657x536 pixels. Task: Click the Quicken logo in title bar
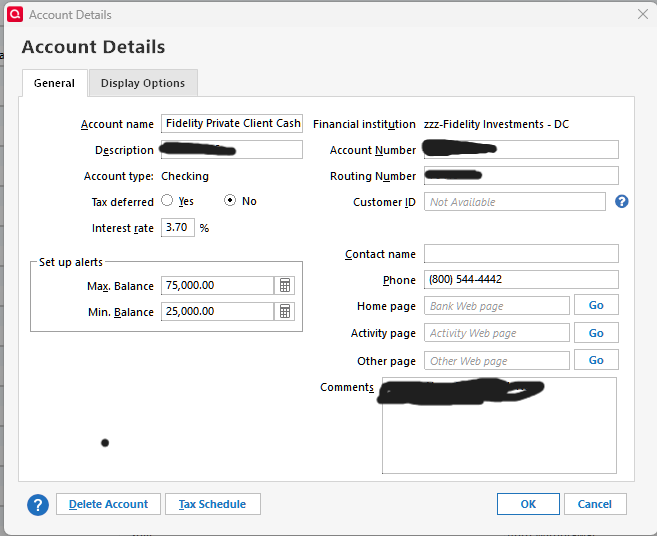coord(15,14)
